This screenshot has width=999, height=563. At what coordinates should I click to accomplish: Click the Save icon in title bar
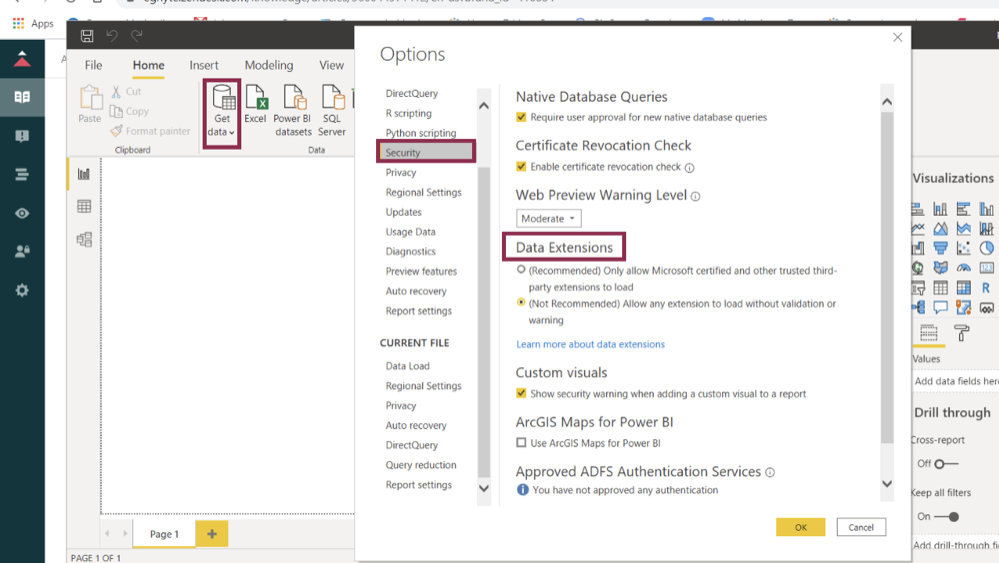coord(87,36)
